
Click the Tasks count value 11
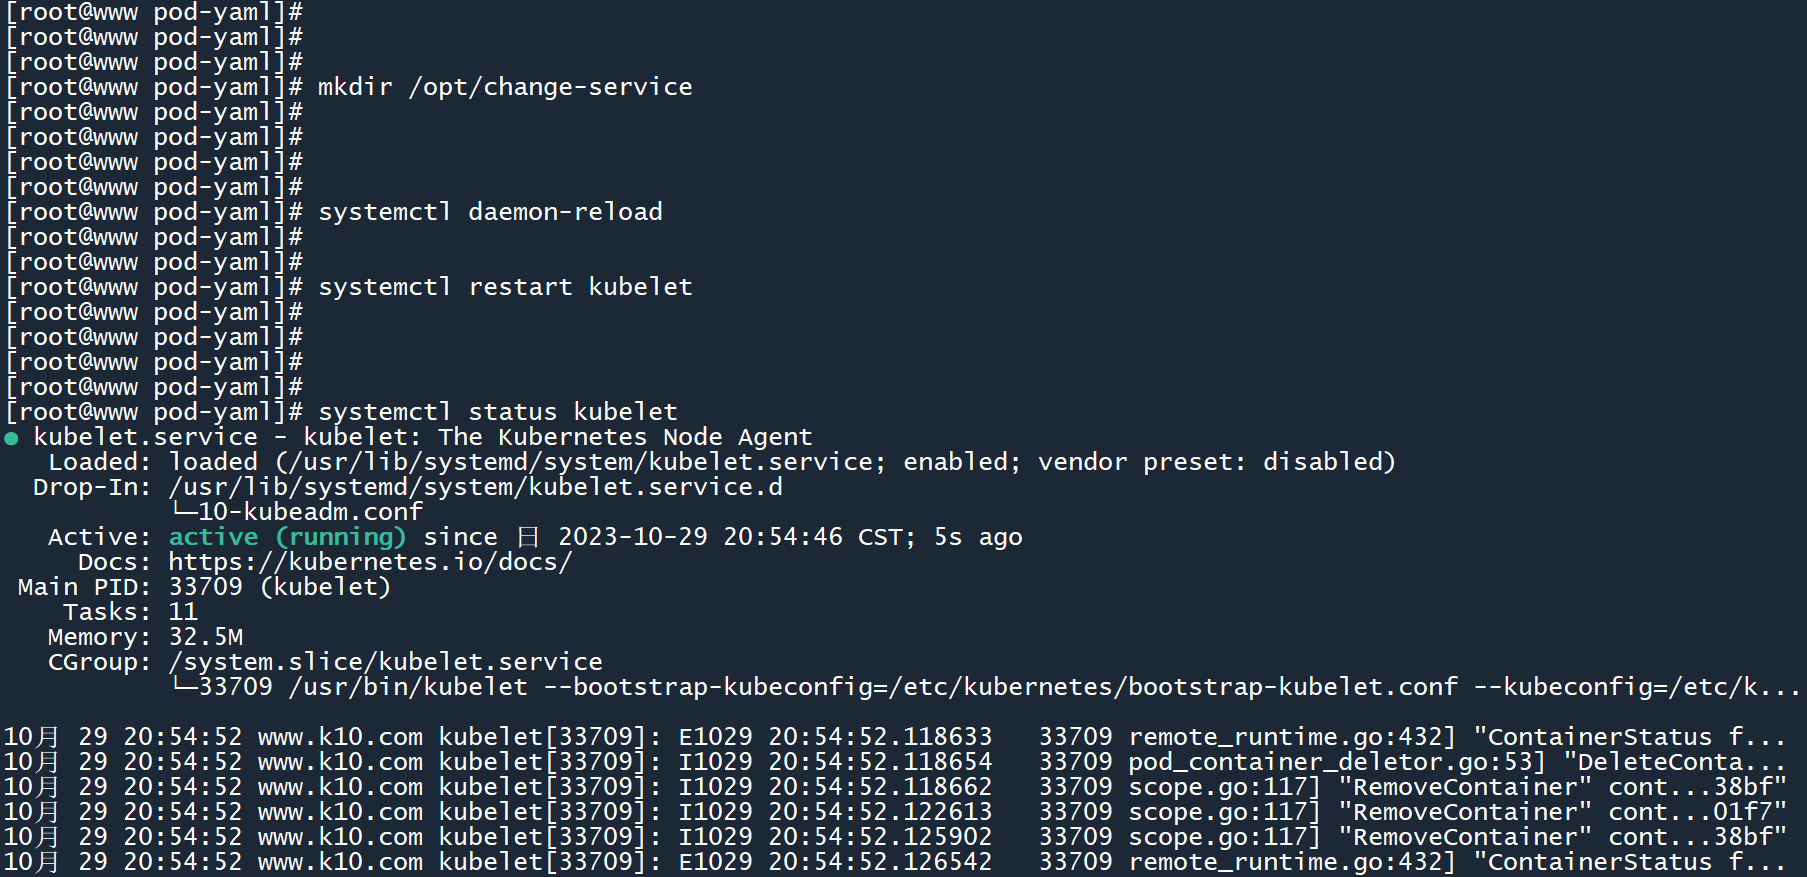click(183, 612)
